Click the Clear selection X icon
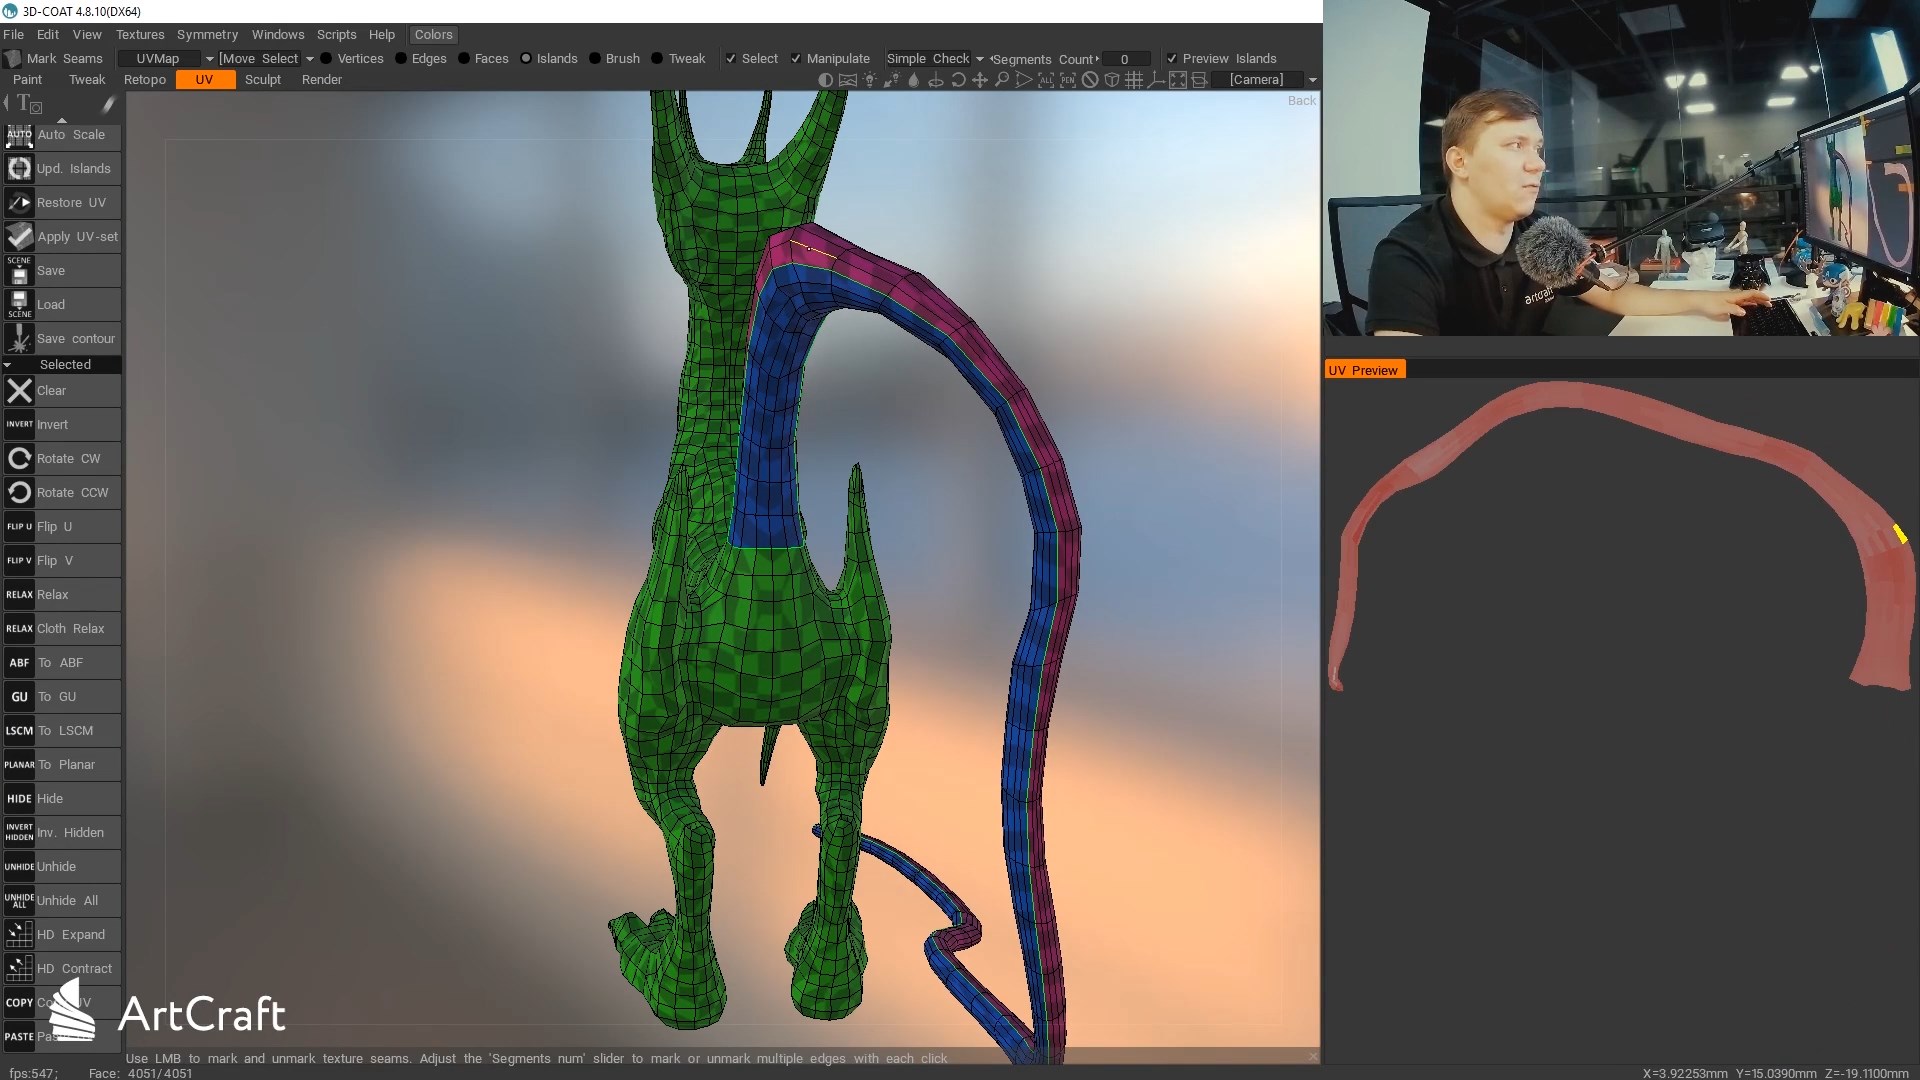This screenshot has width=1920, height=1080. click(19, 391)
